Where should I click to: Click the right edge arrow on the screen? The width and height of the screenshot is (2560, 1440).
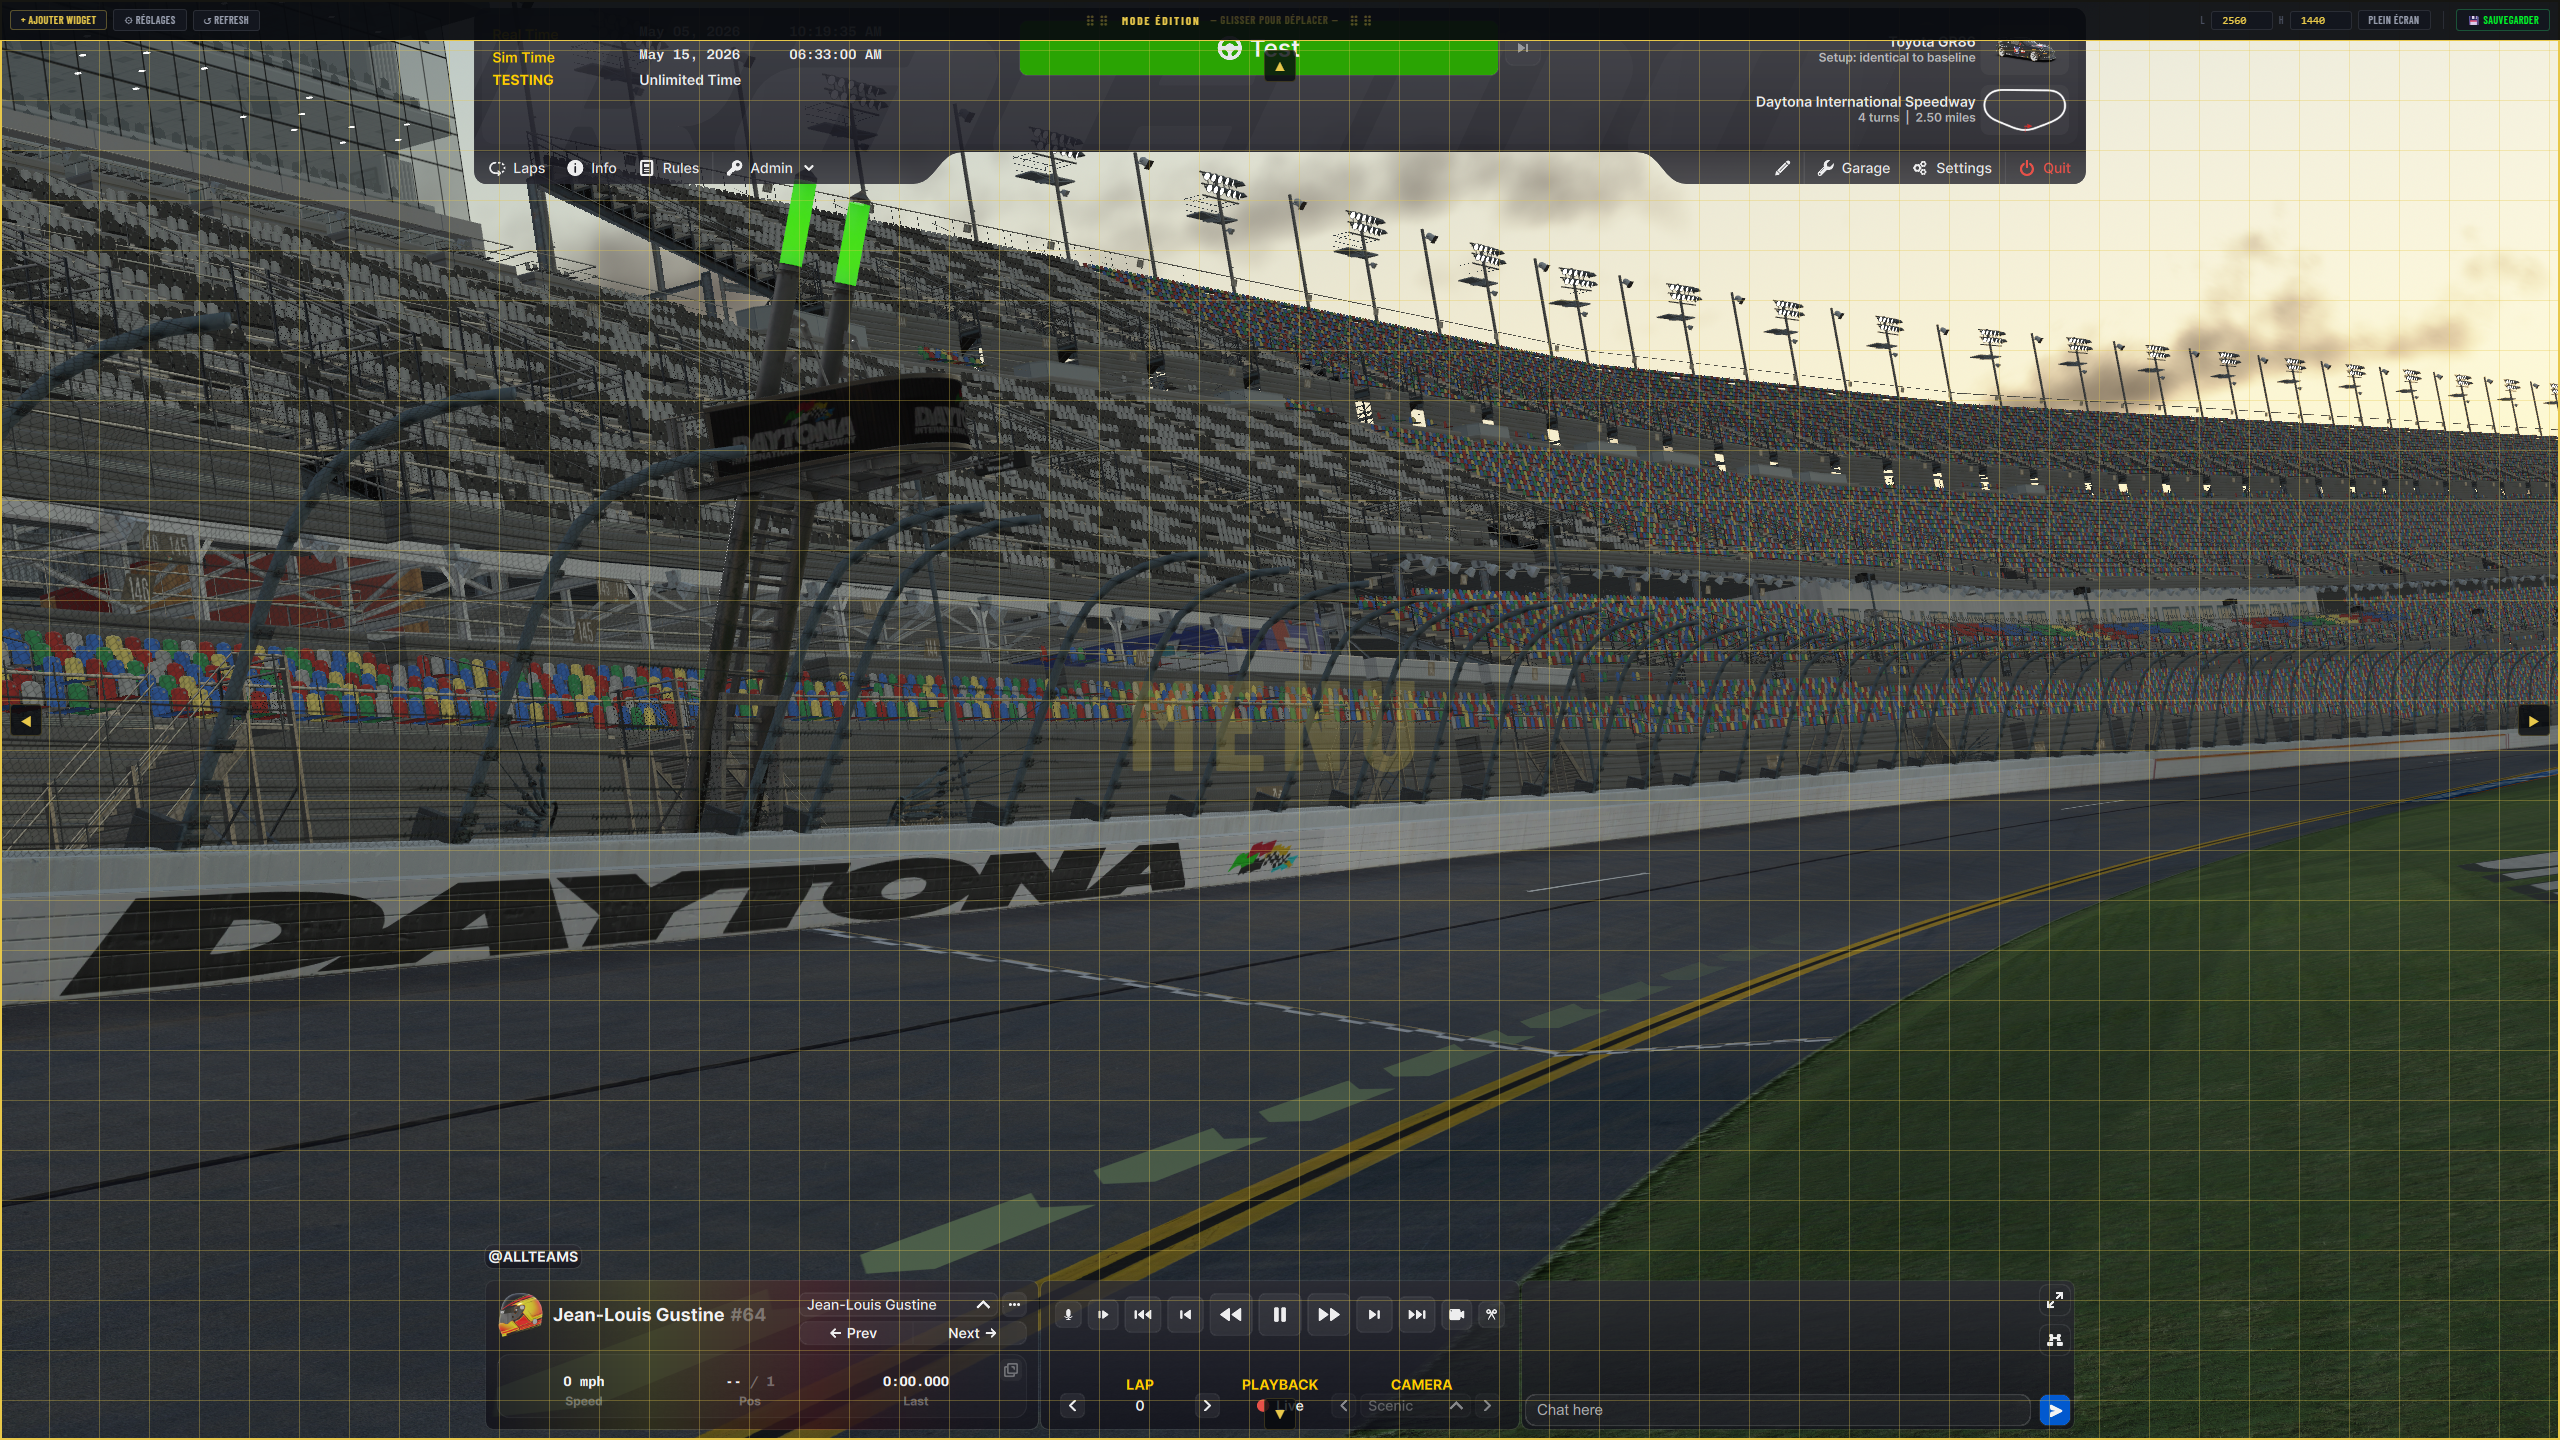2533,720
